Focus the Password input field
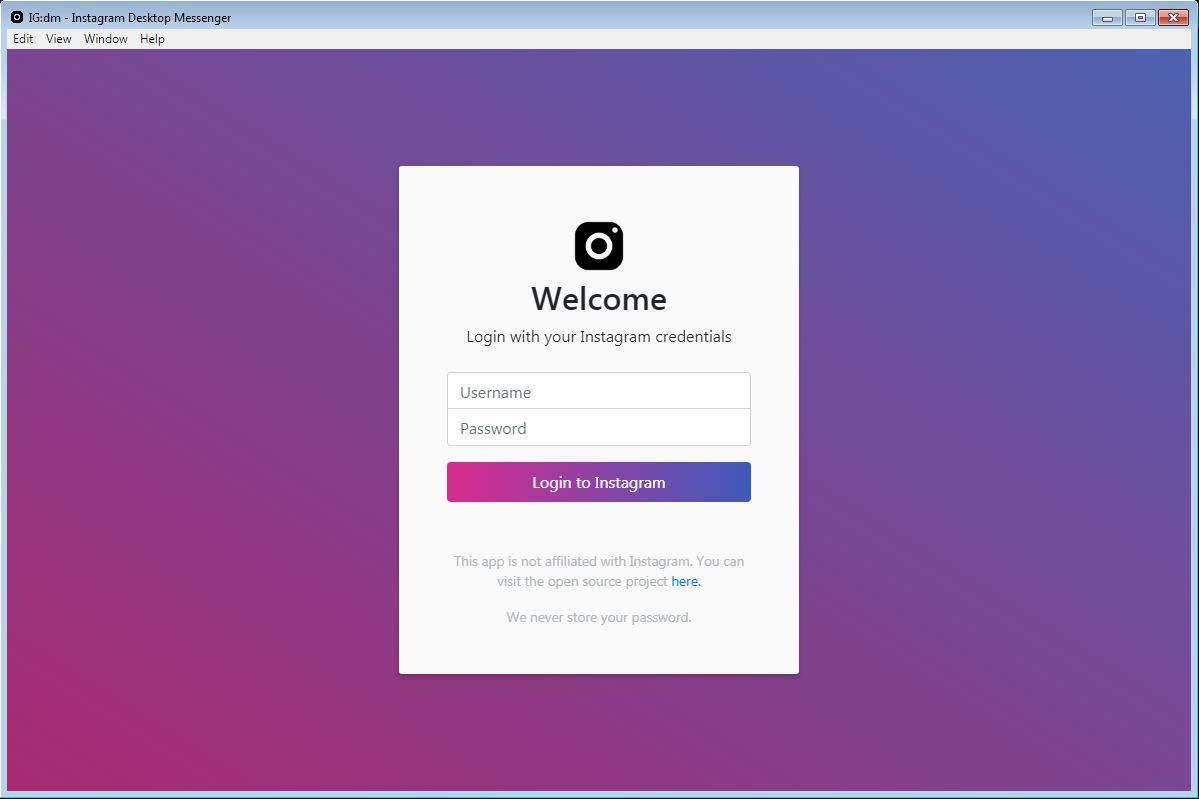1199x799 pixels. (599, 427)
